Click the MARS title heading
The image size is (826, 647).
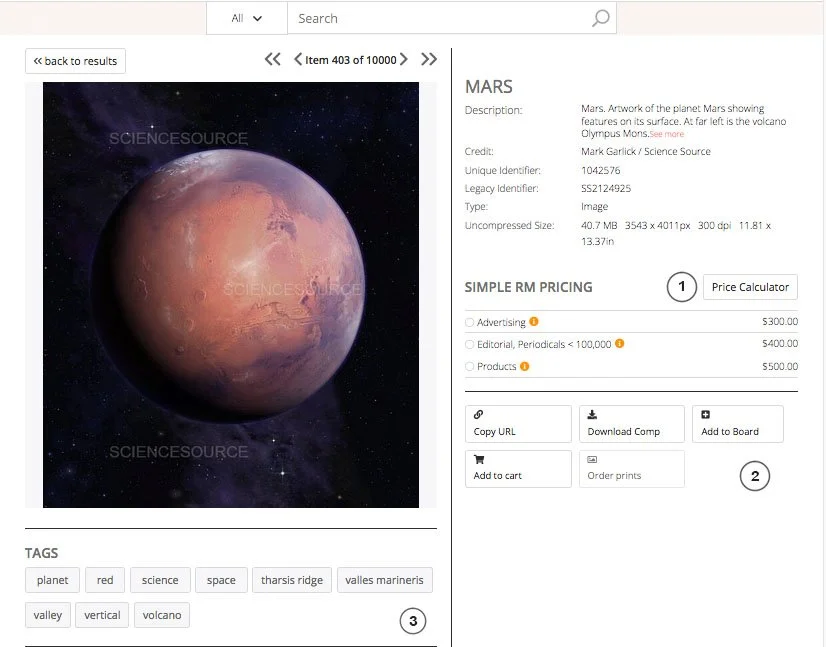(x=488, y=86)
